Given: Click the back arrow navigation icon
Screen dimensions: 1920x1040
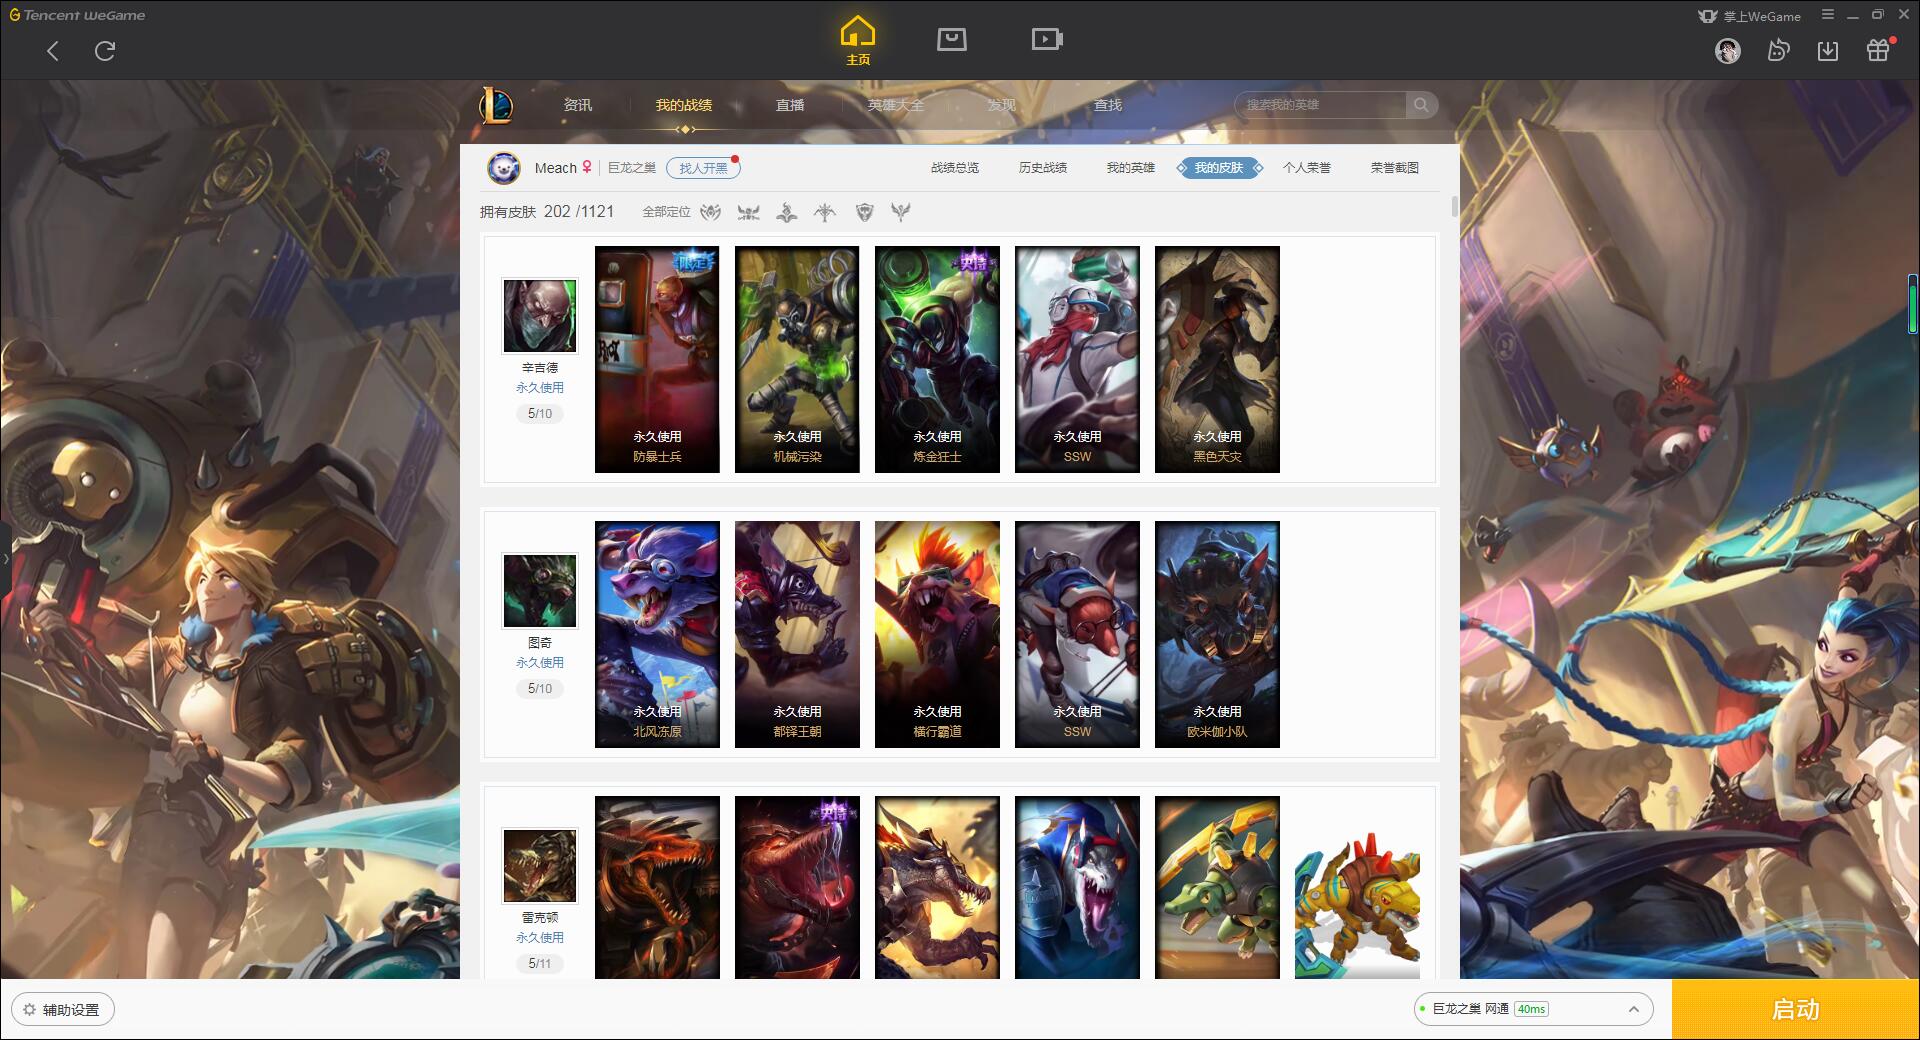Looking at the screenshot, I should pyautogui.click(x=53, y=51).
